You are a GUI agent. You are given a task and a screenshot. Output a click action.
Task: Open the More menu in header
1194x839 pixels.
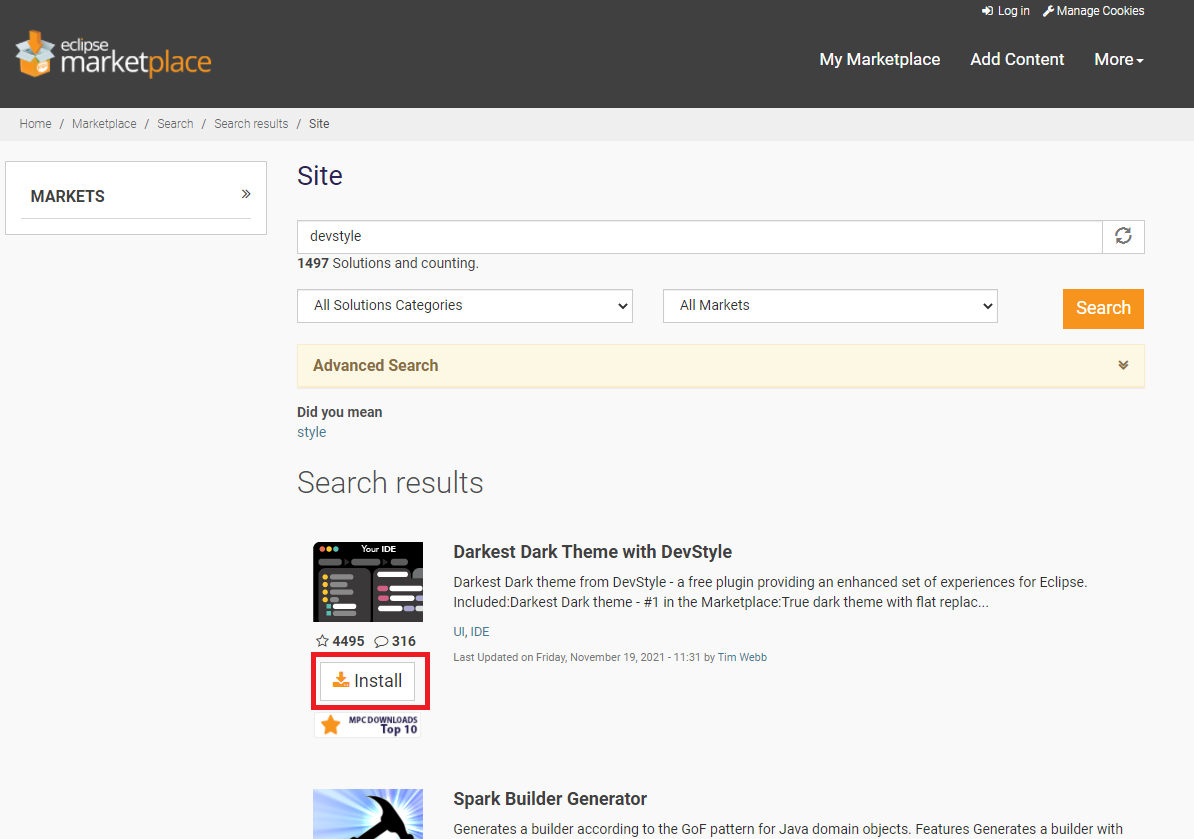click(1119, 59)
